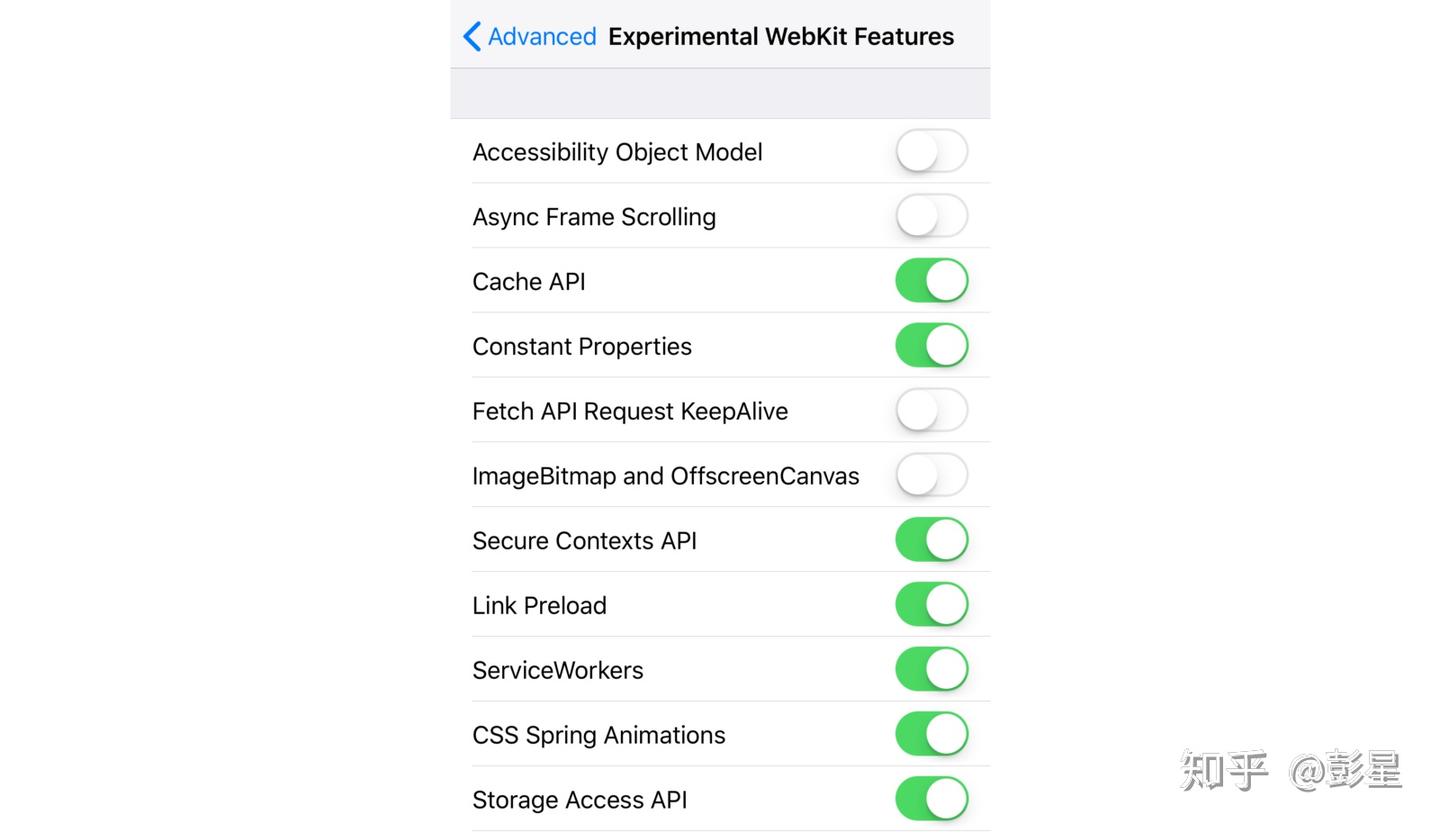
Task: Enable Async Frame Scrolling
Action: 931,216
